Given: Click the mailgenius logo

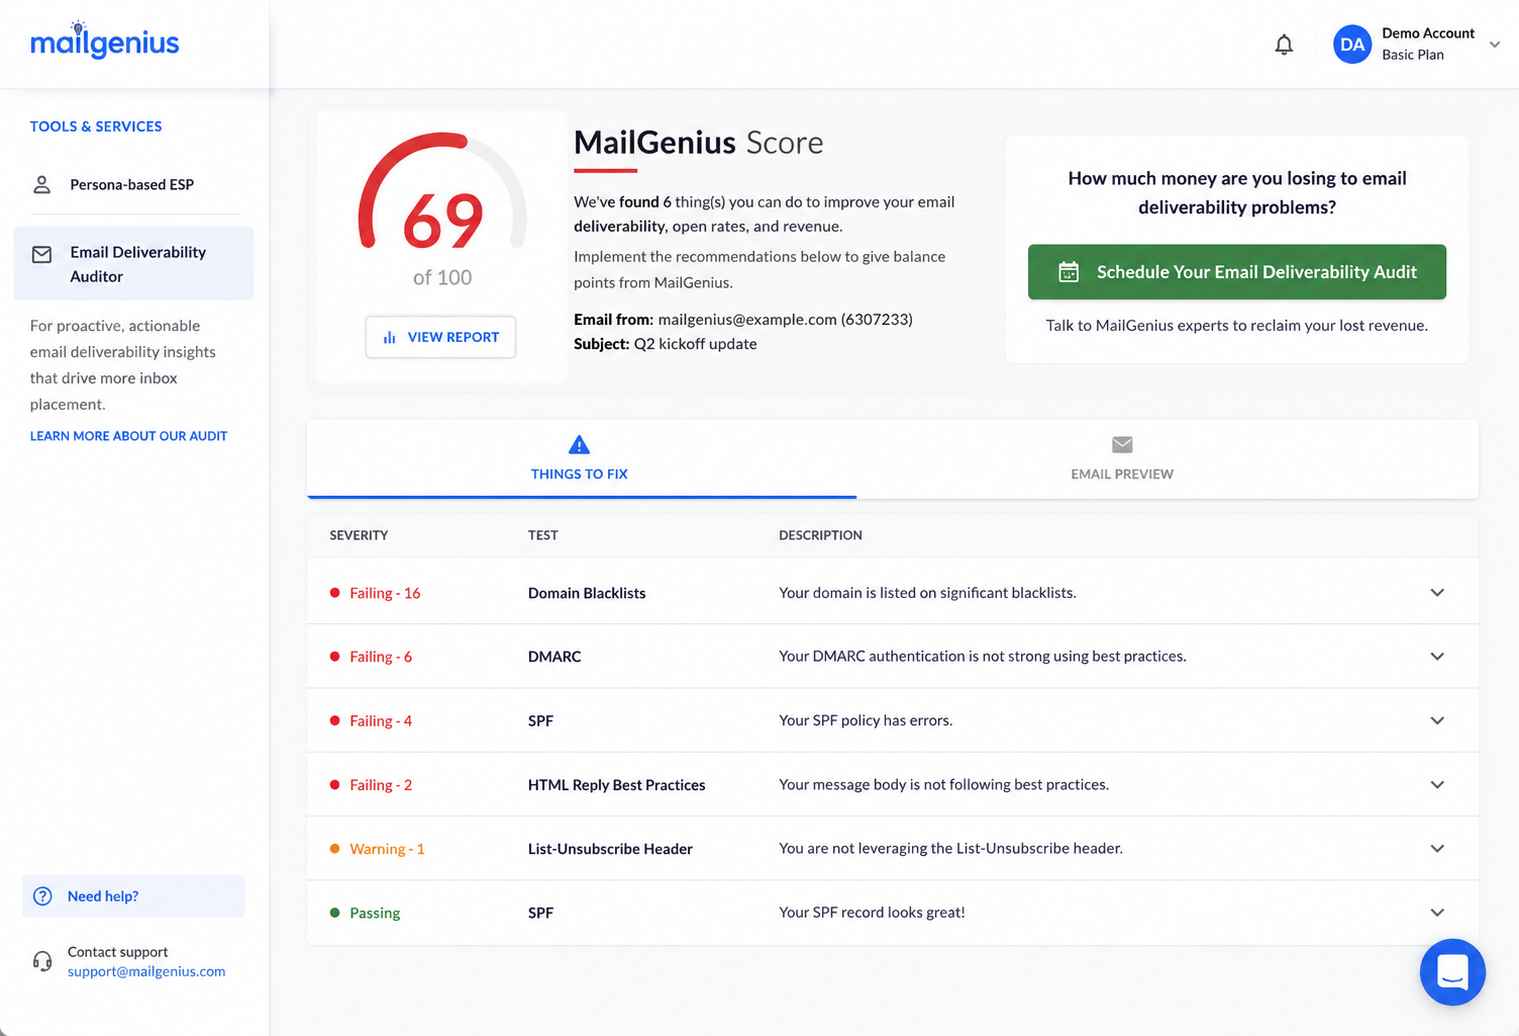Looking at the screenshot, I should 104,40.
